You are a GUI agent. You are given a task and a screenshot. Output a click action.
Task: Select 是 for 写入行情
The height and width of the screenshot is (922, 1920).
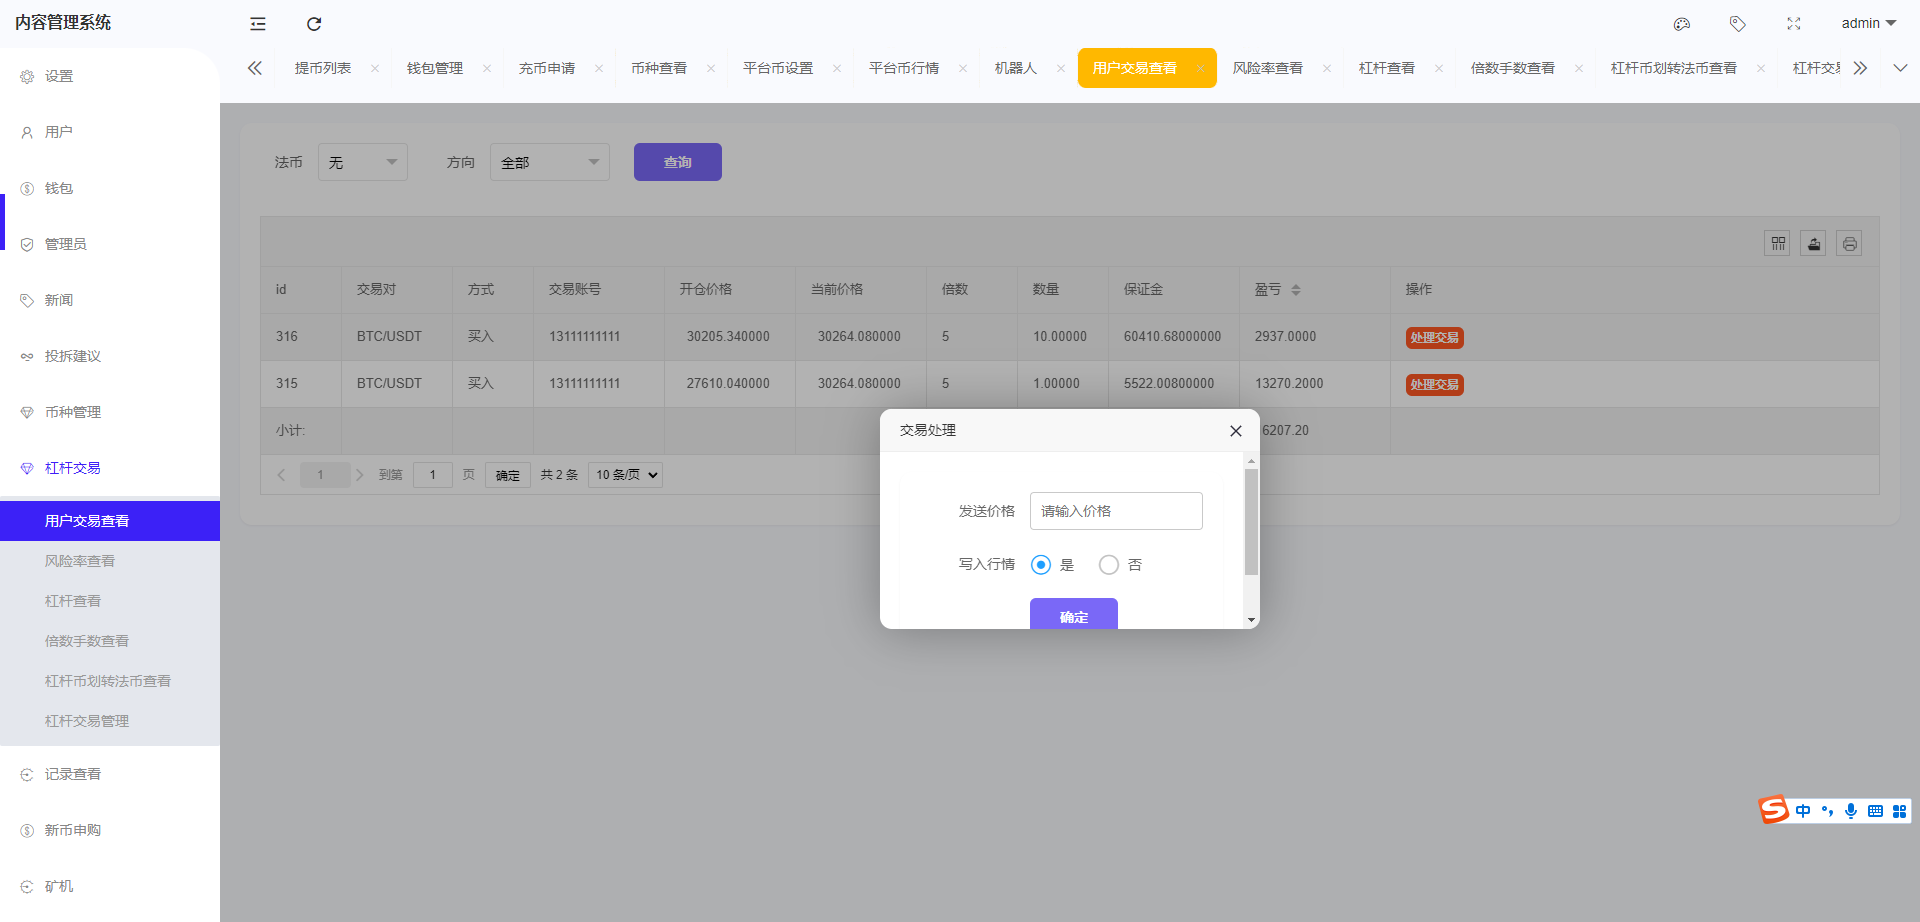coord(1041,565)
